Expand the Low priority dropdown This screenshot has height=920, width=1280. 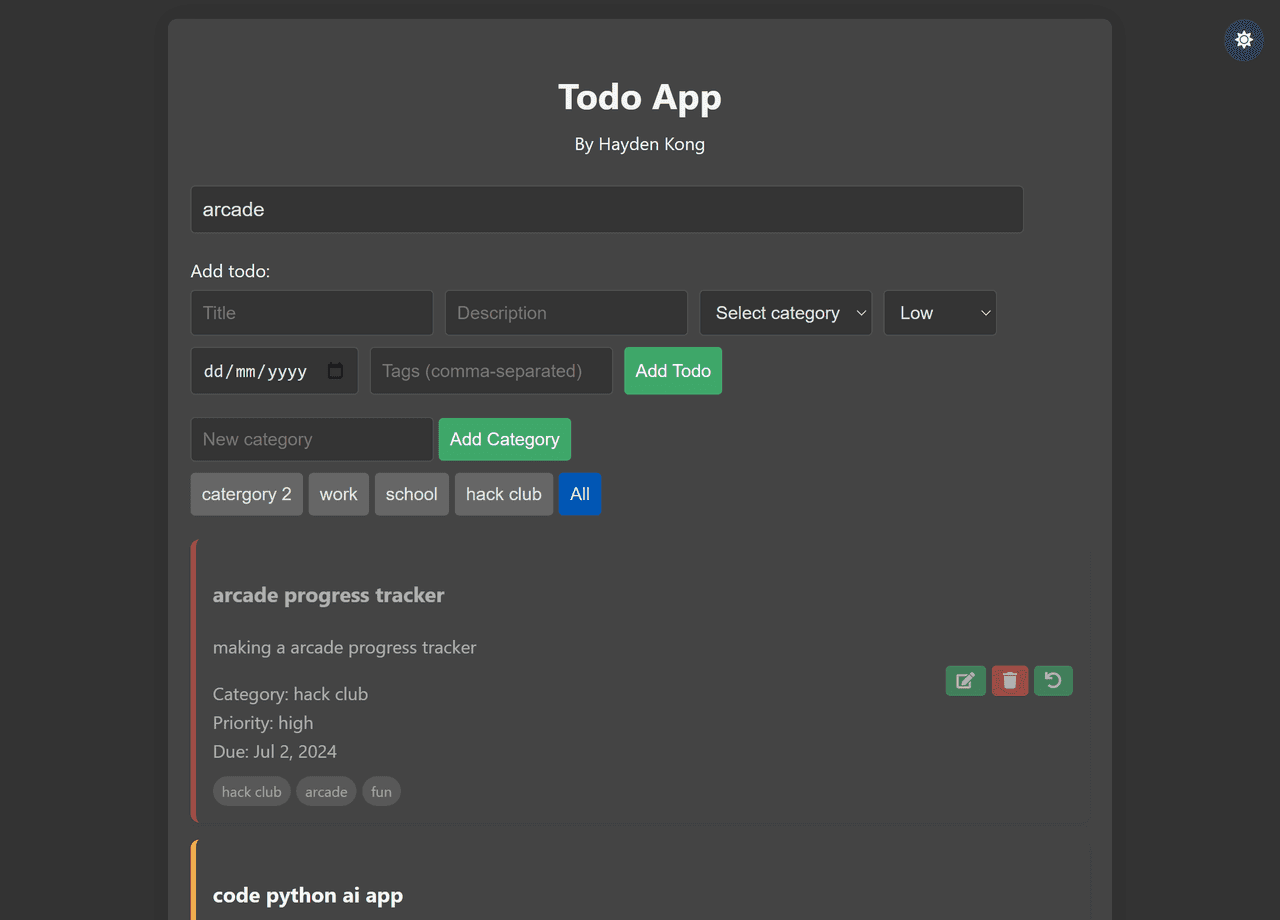[939, 313]
